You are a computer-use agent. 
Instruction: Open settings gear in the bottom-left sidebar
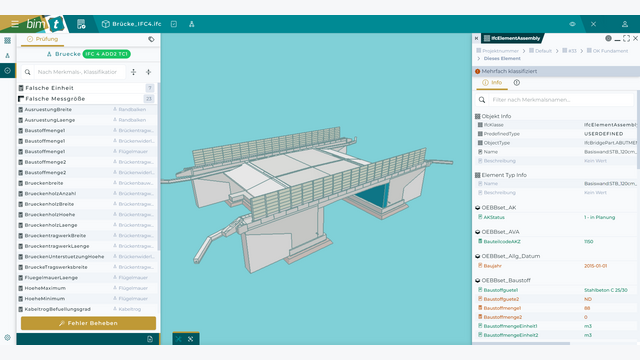point(7,338)
